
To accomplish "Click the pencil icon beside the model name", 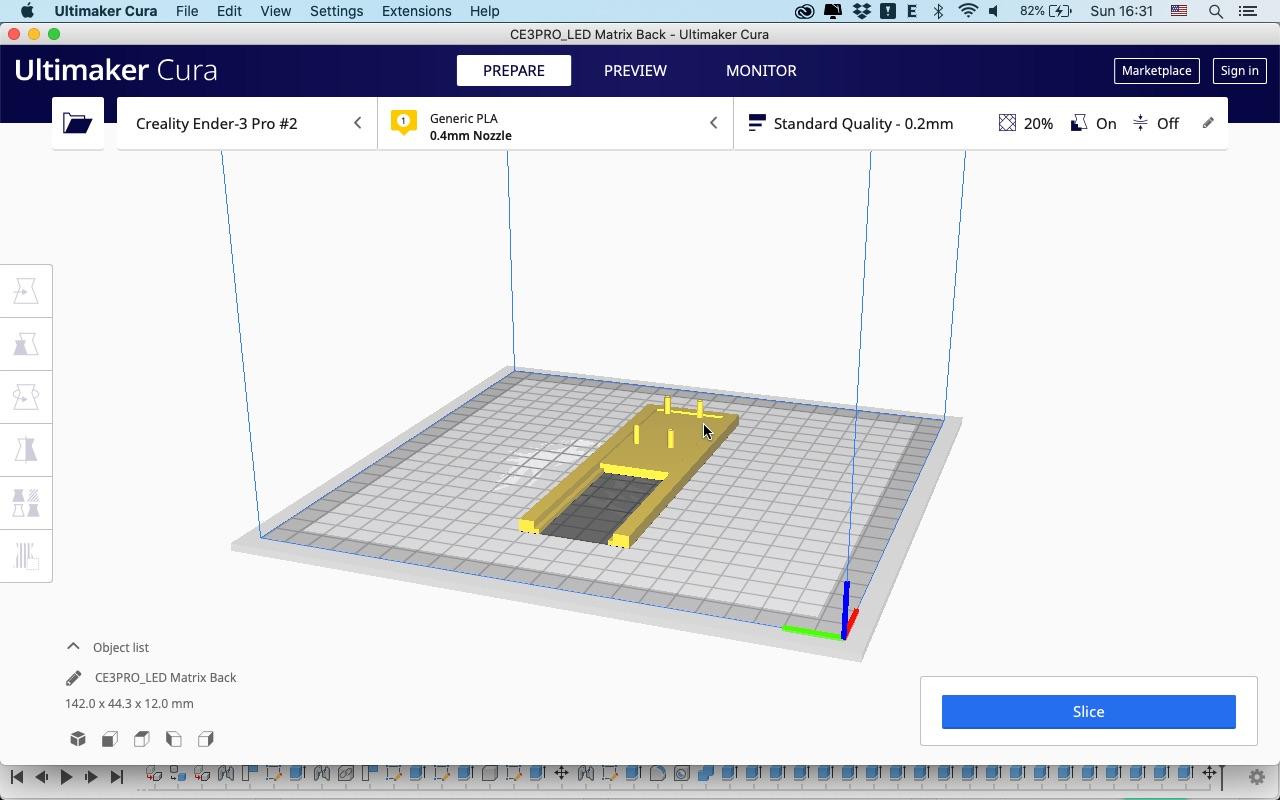I will coord(74,678).
